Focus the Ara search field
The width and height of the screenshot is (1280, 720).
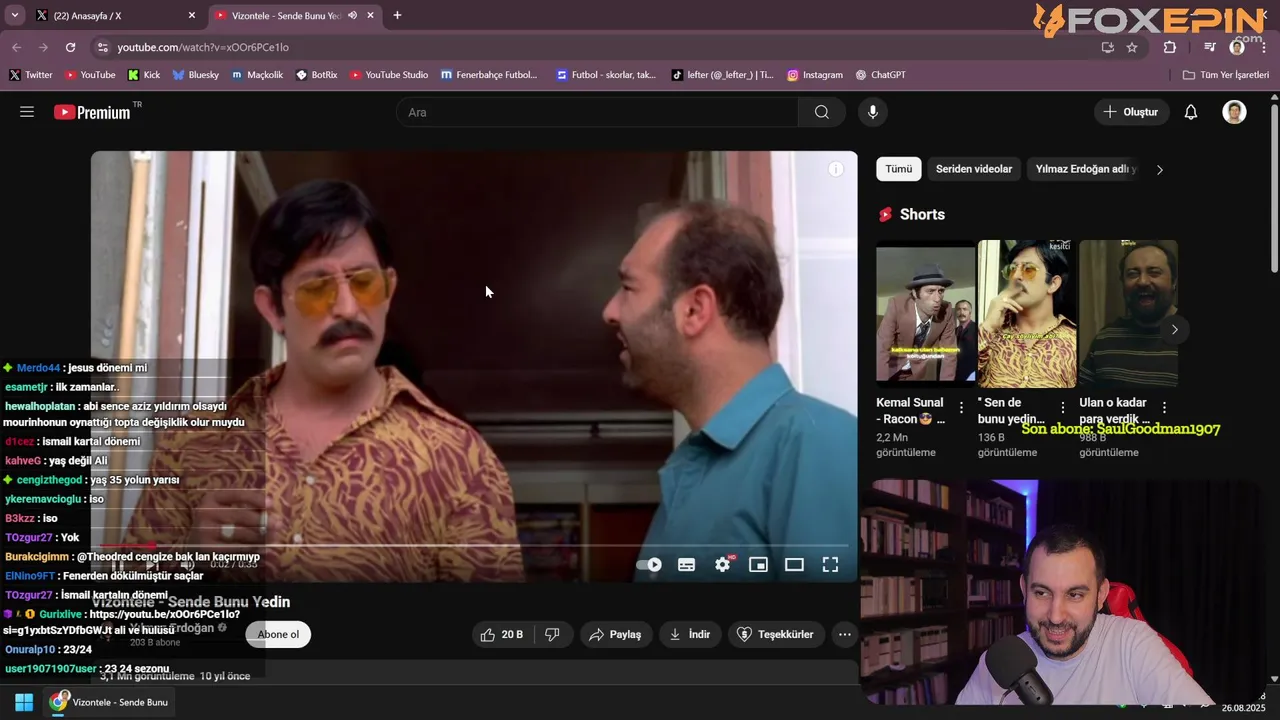[x=597, y=112]
